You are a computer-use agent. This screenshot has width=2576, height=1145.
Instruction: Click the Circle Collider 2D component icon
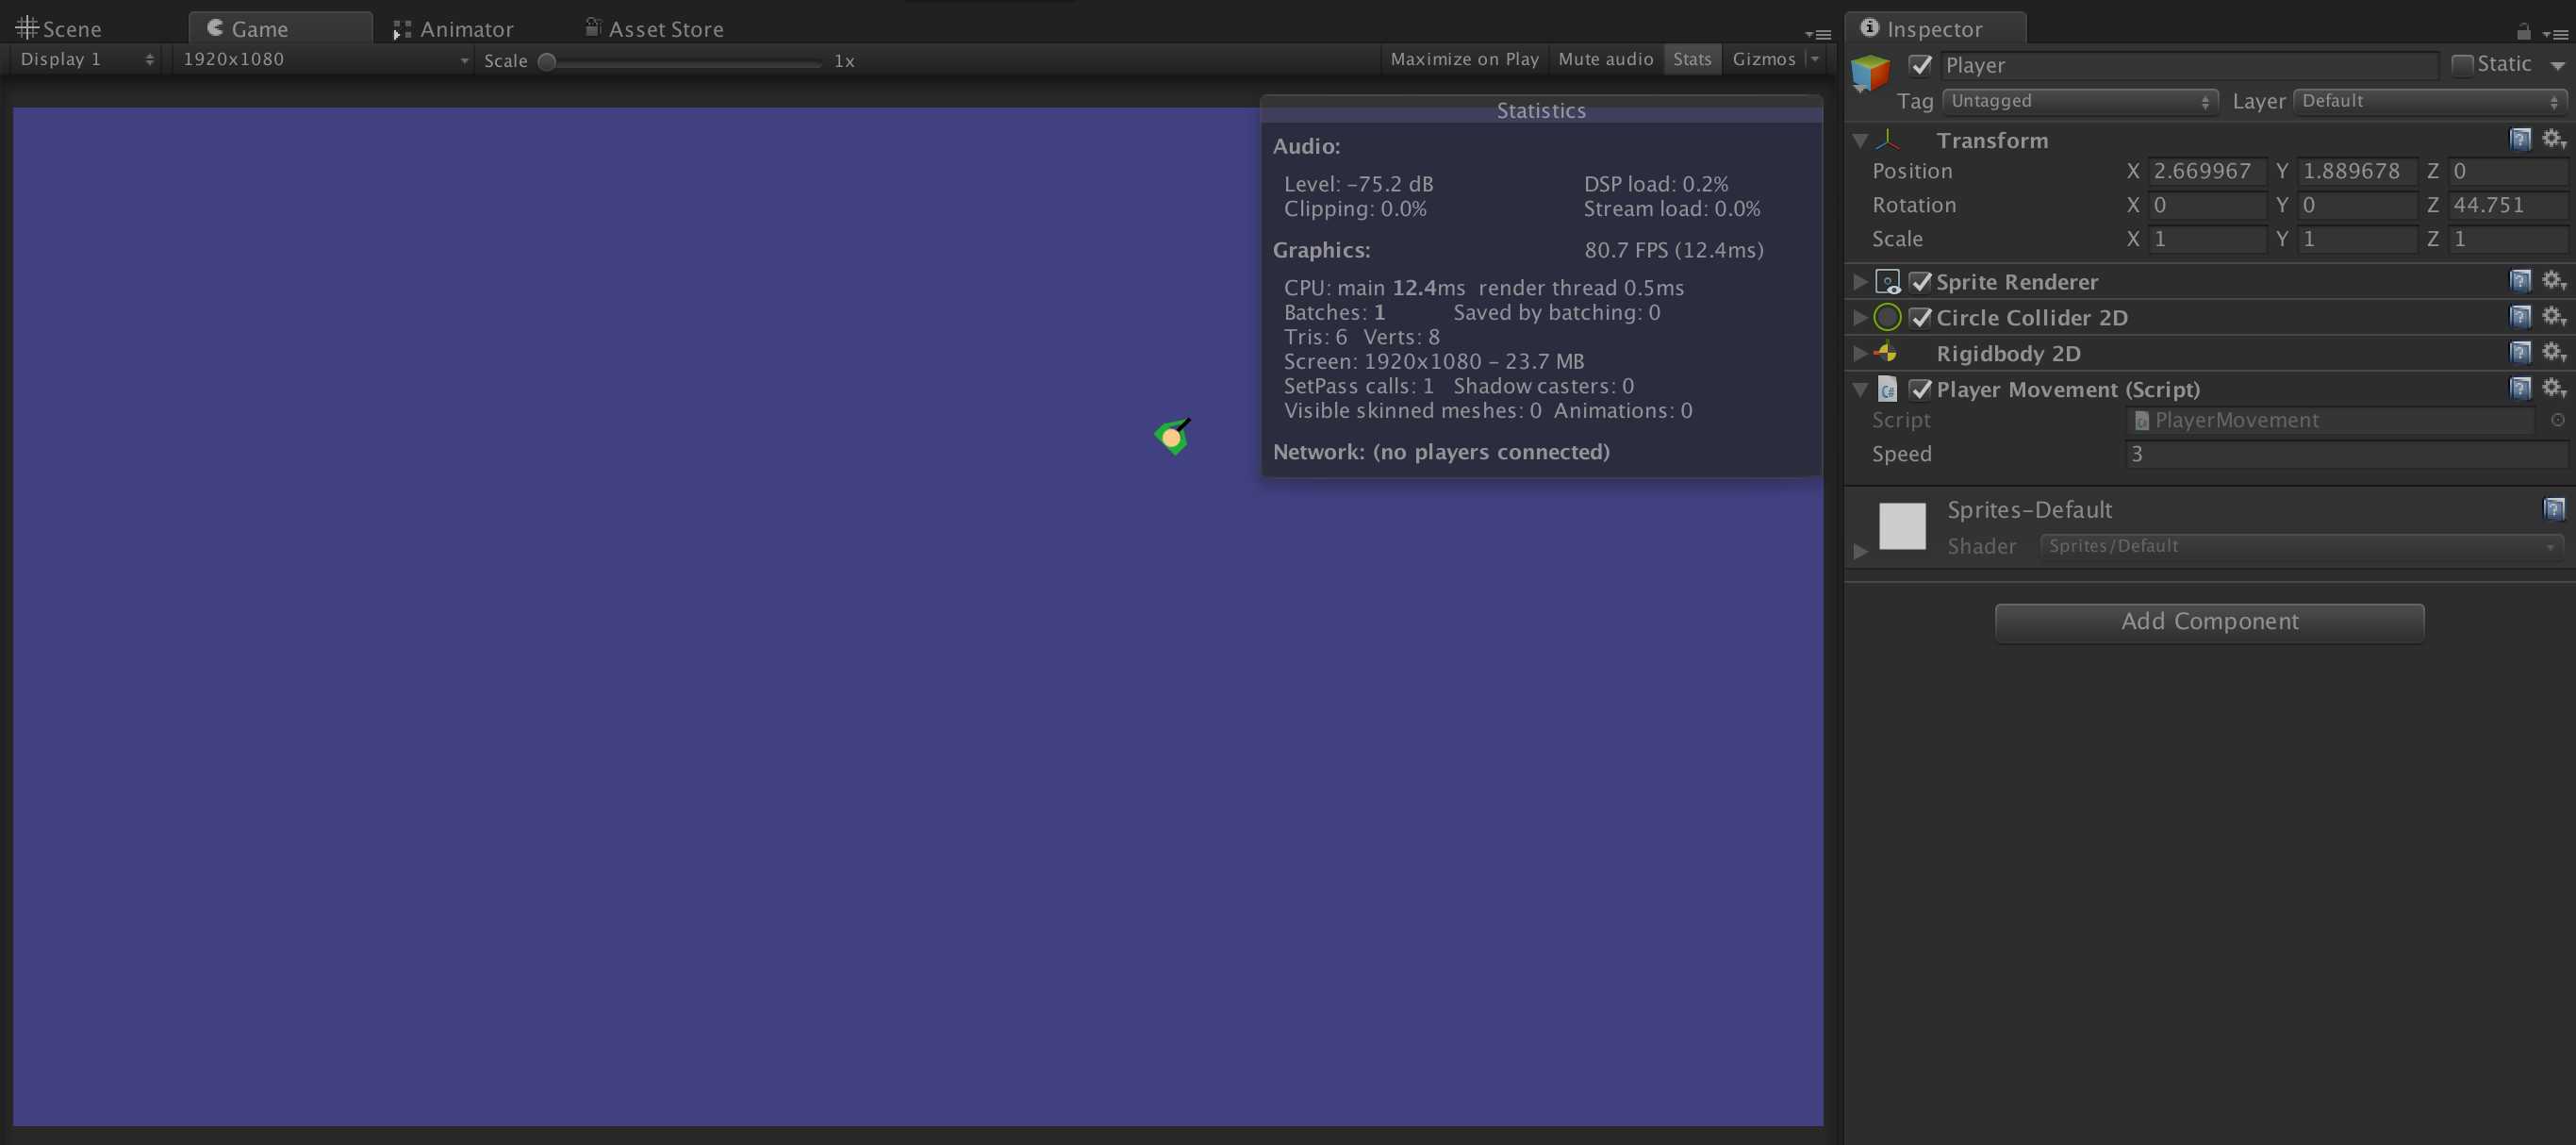click(1888, 319)
